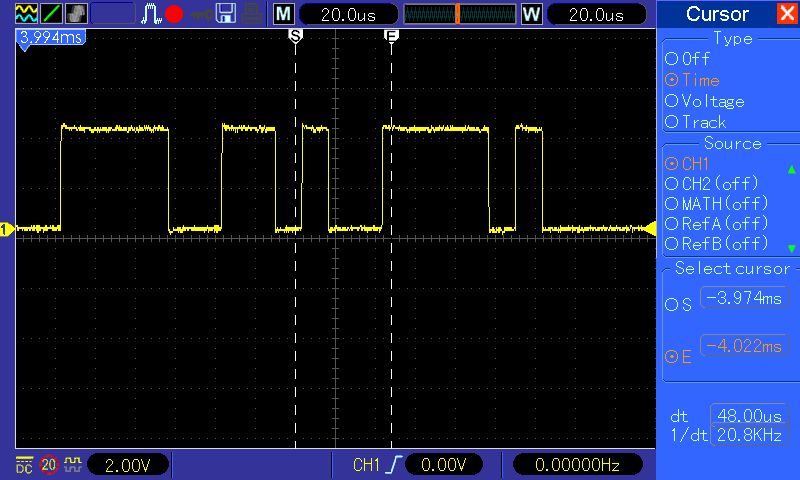Click the red 20 bandwidth limit icon
This screenshot has width=800, height=480.
(48, 465)
